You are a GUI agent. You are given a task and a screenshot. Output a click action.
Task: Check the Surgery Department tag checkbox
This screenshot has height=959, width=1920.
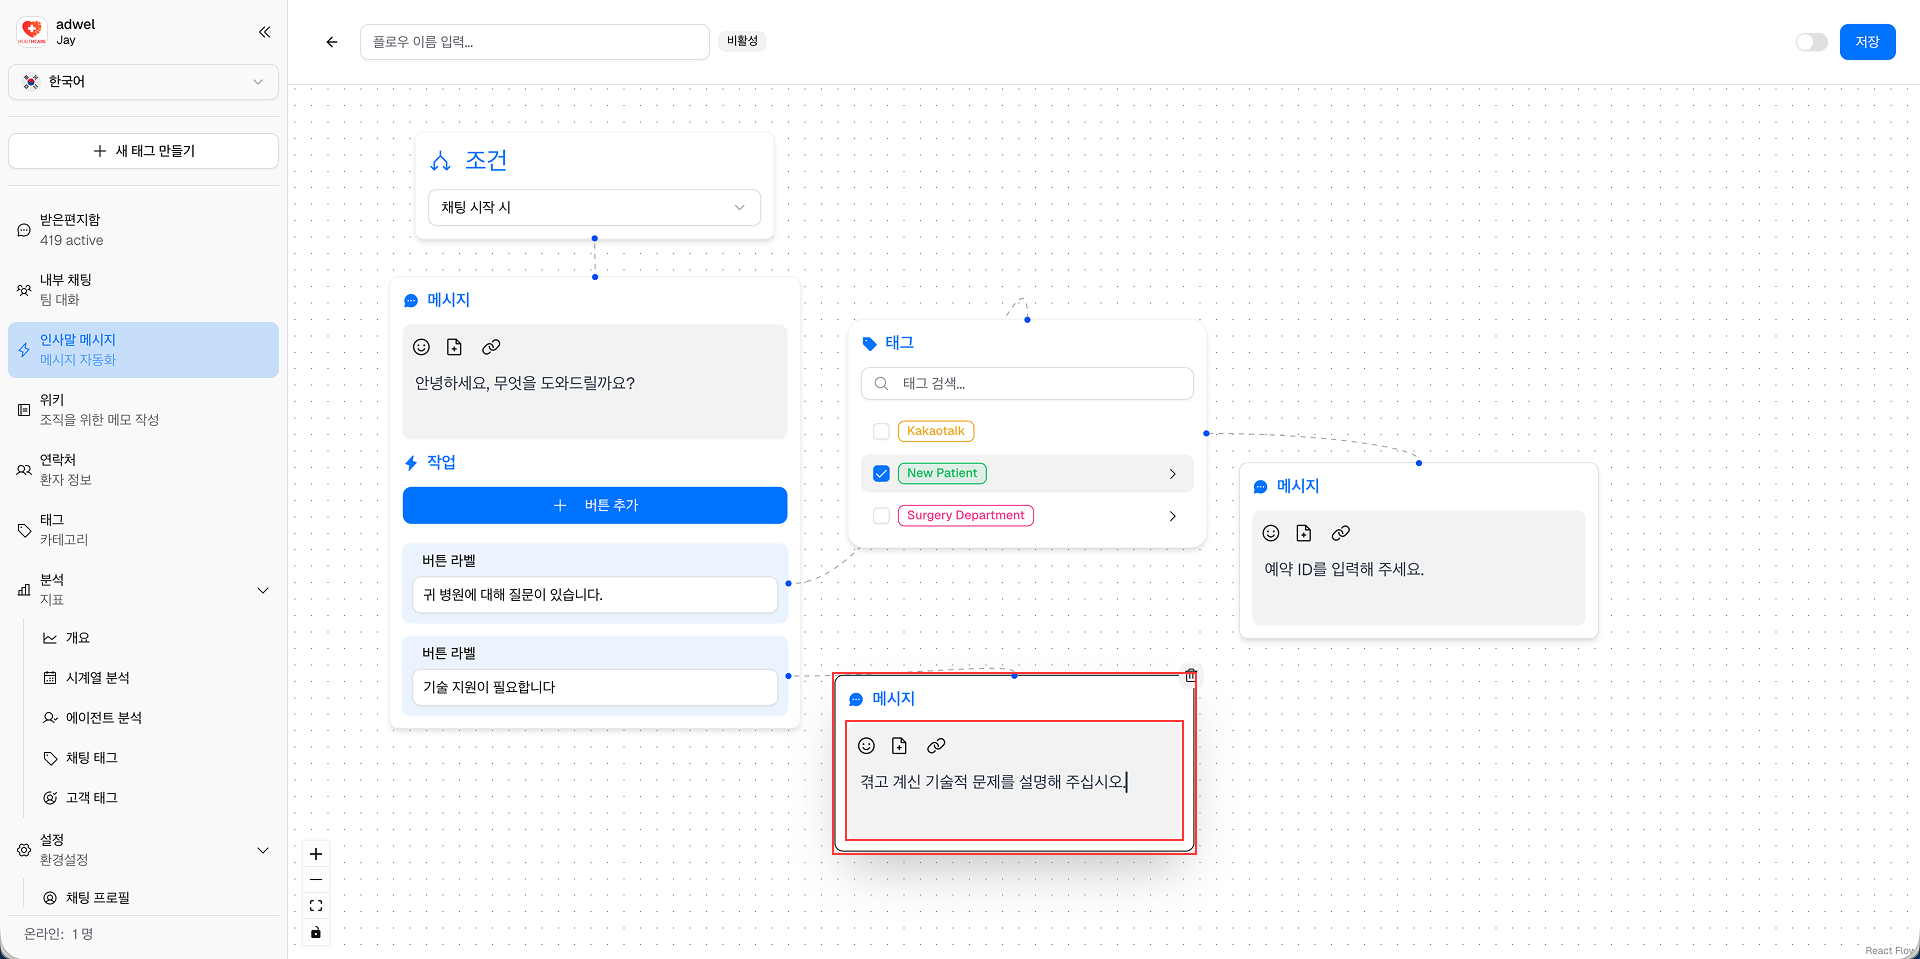pyautogui.click(x=881, y=516)
